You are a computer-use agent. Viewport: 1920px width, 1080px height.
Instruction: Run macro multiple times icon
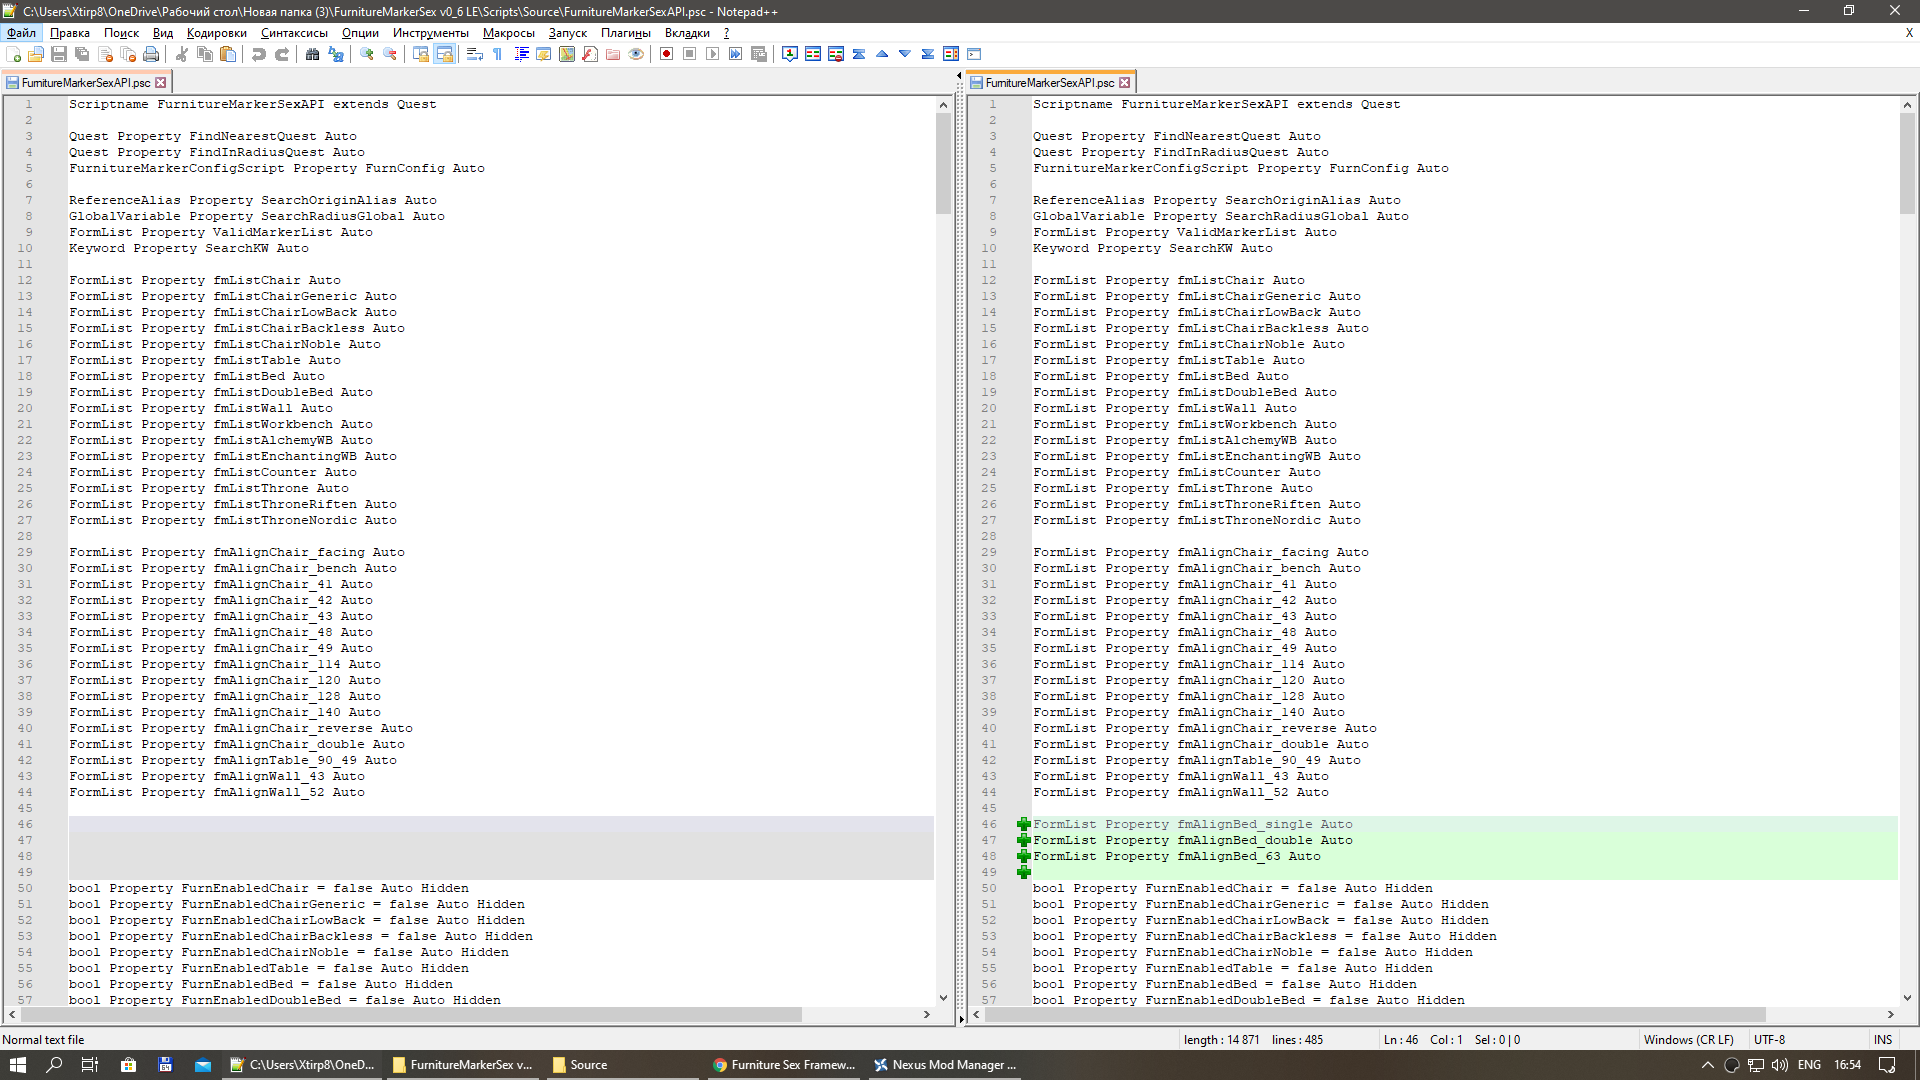coord(736,54)
